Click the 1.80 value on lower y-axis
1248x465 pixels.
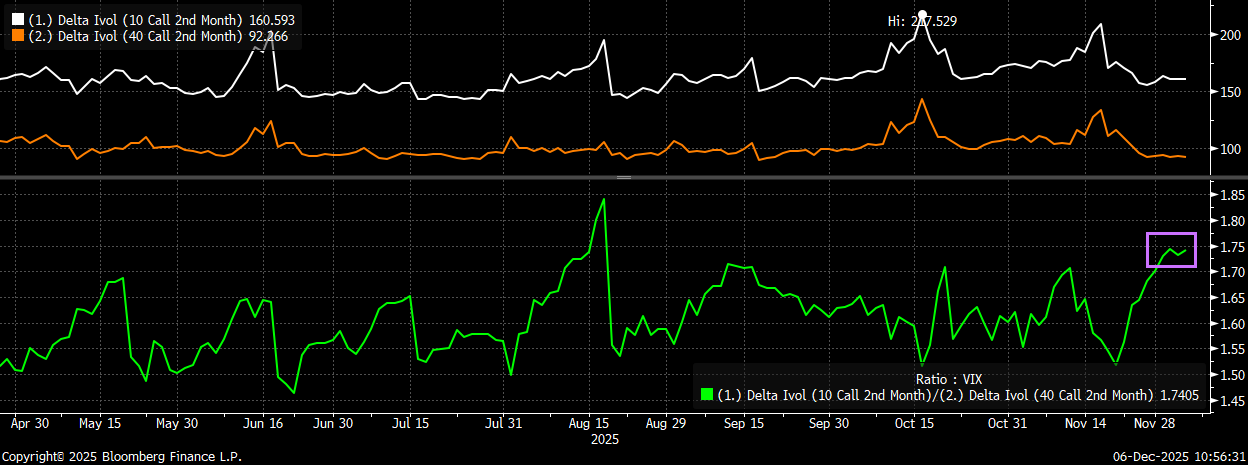pyautogui.click(x=1230, y=221)
